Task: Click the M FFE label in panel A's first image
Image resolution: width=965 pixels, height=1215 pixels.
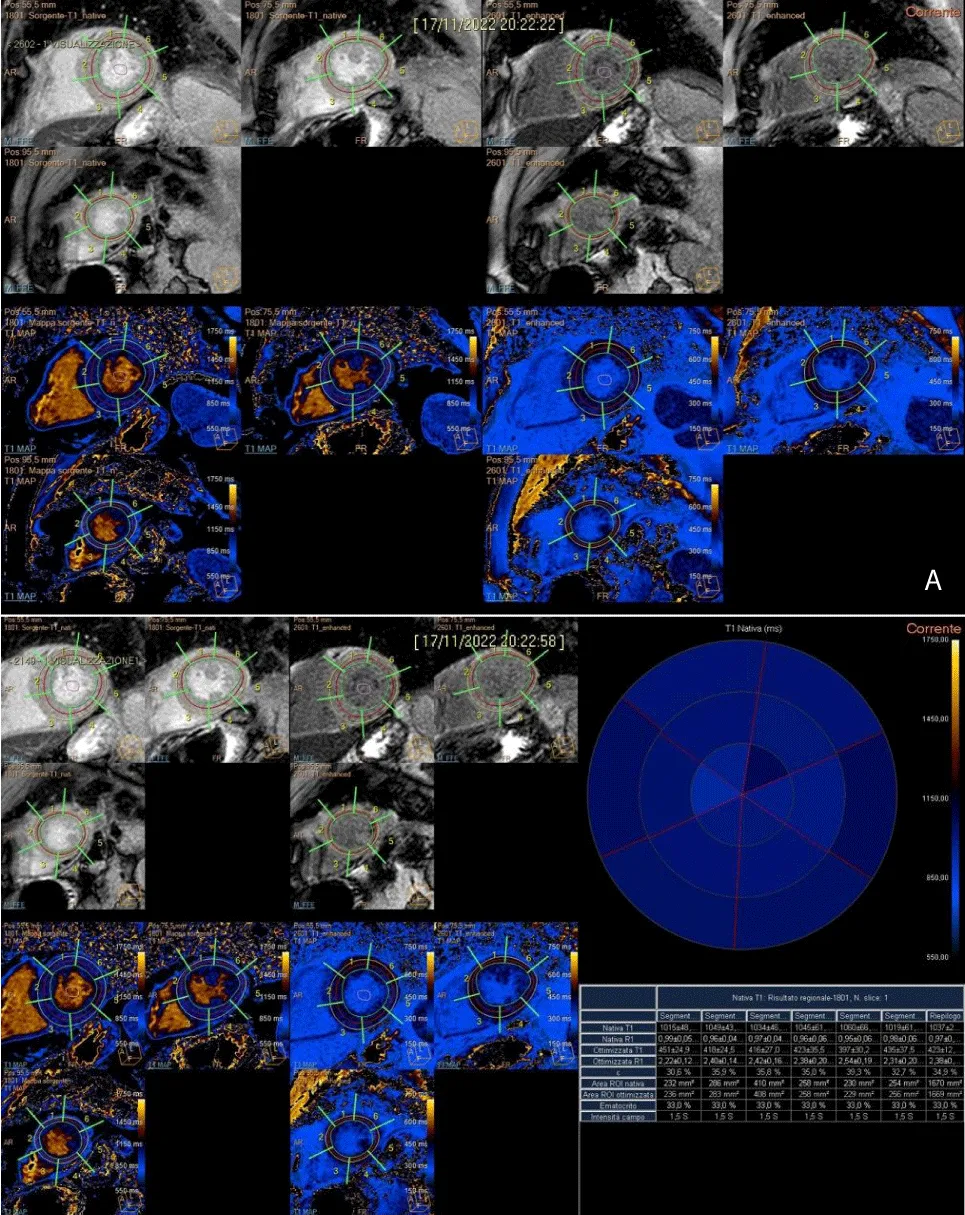Action: tap(16, 141)
